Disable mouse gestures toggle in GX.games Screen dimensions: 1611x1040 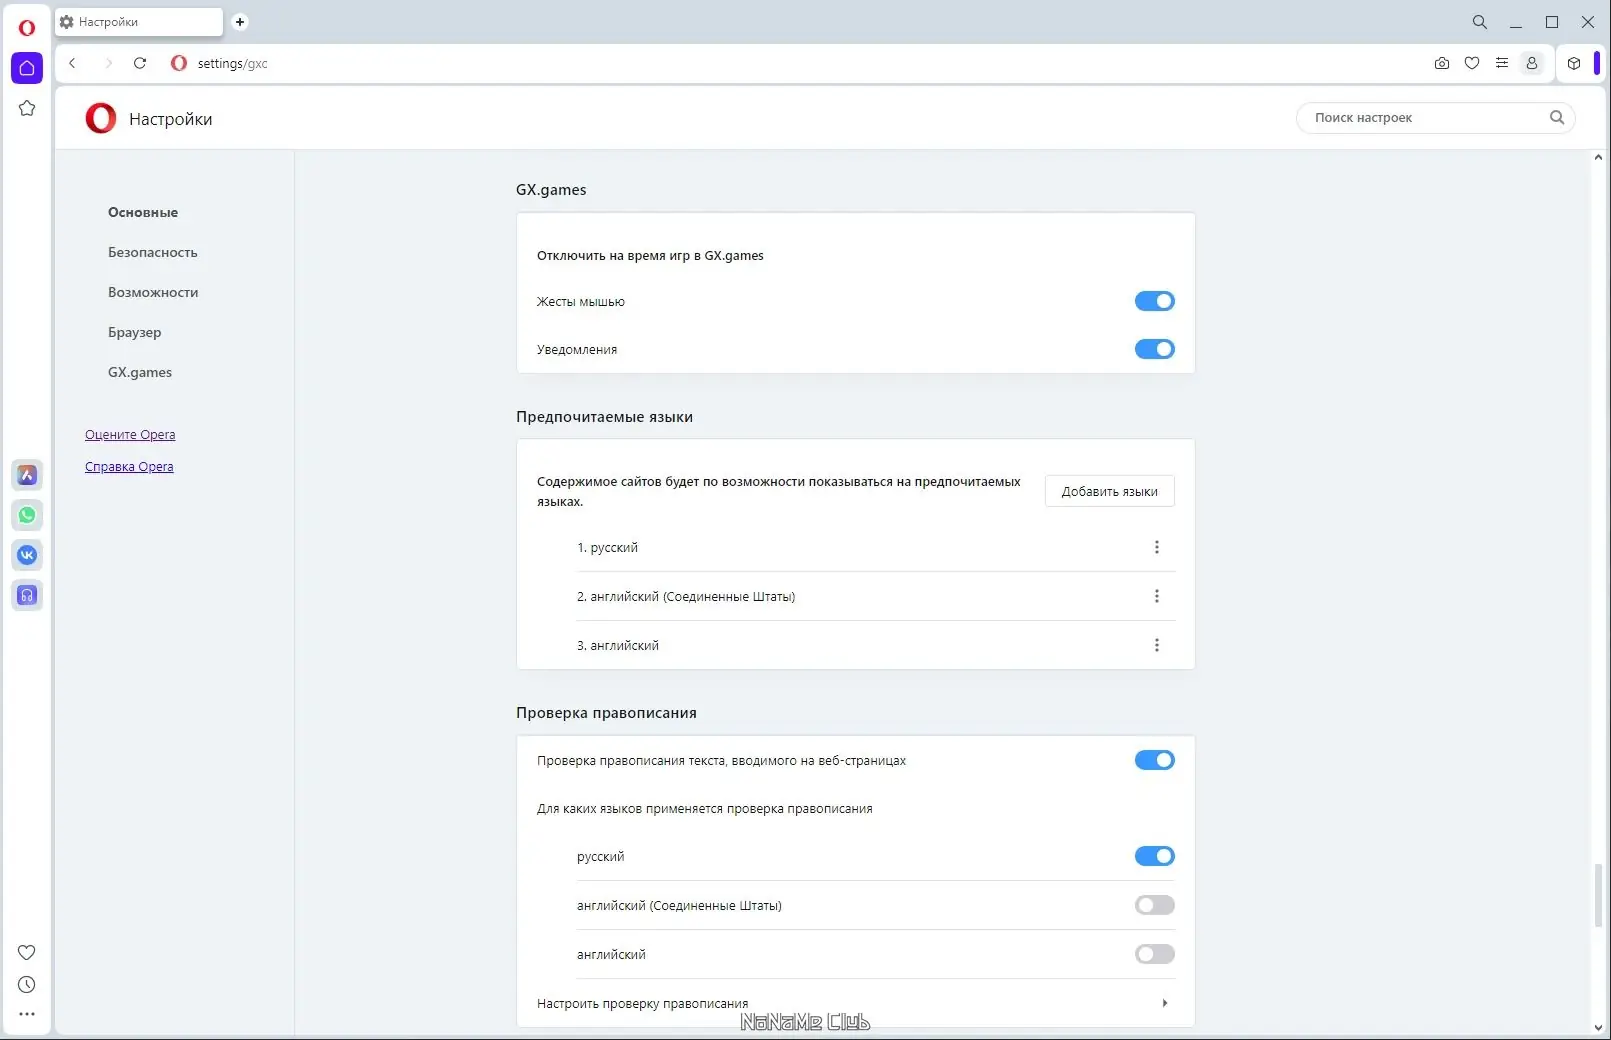coord(1154,301)
